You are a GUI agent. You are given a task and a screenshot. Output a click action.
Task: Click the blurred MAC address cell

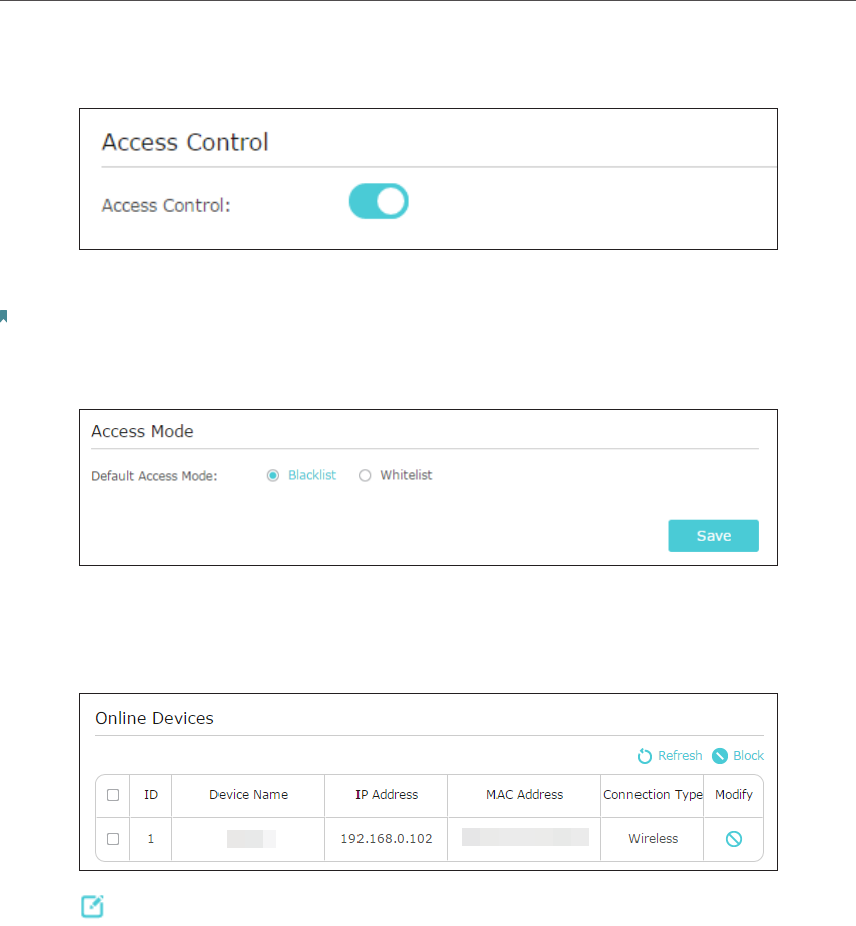pos(525,838)
